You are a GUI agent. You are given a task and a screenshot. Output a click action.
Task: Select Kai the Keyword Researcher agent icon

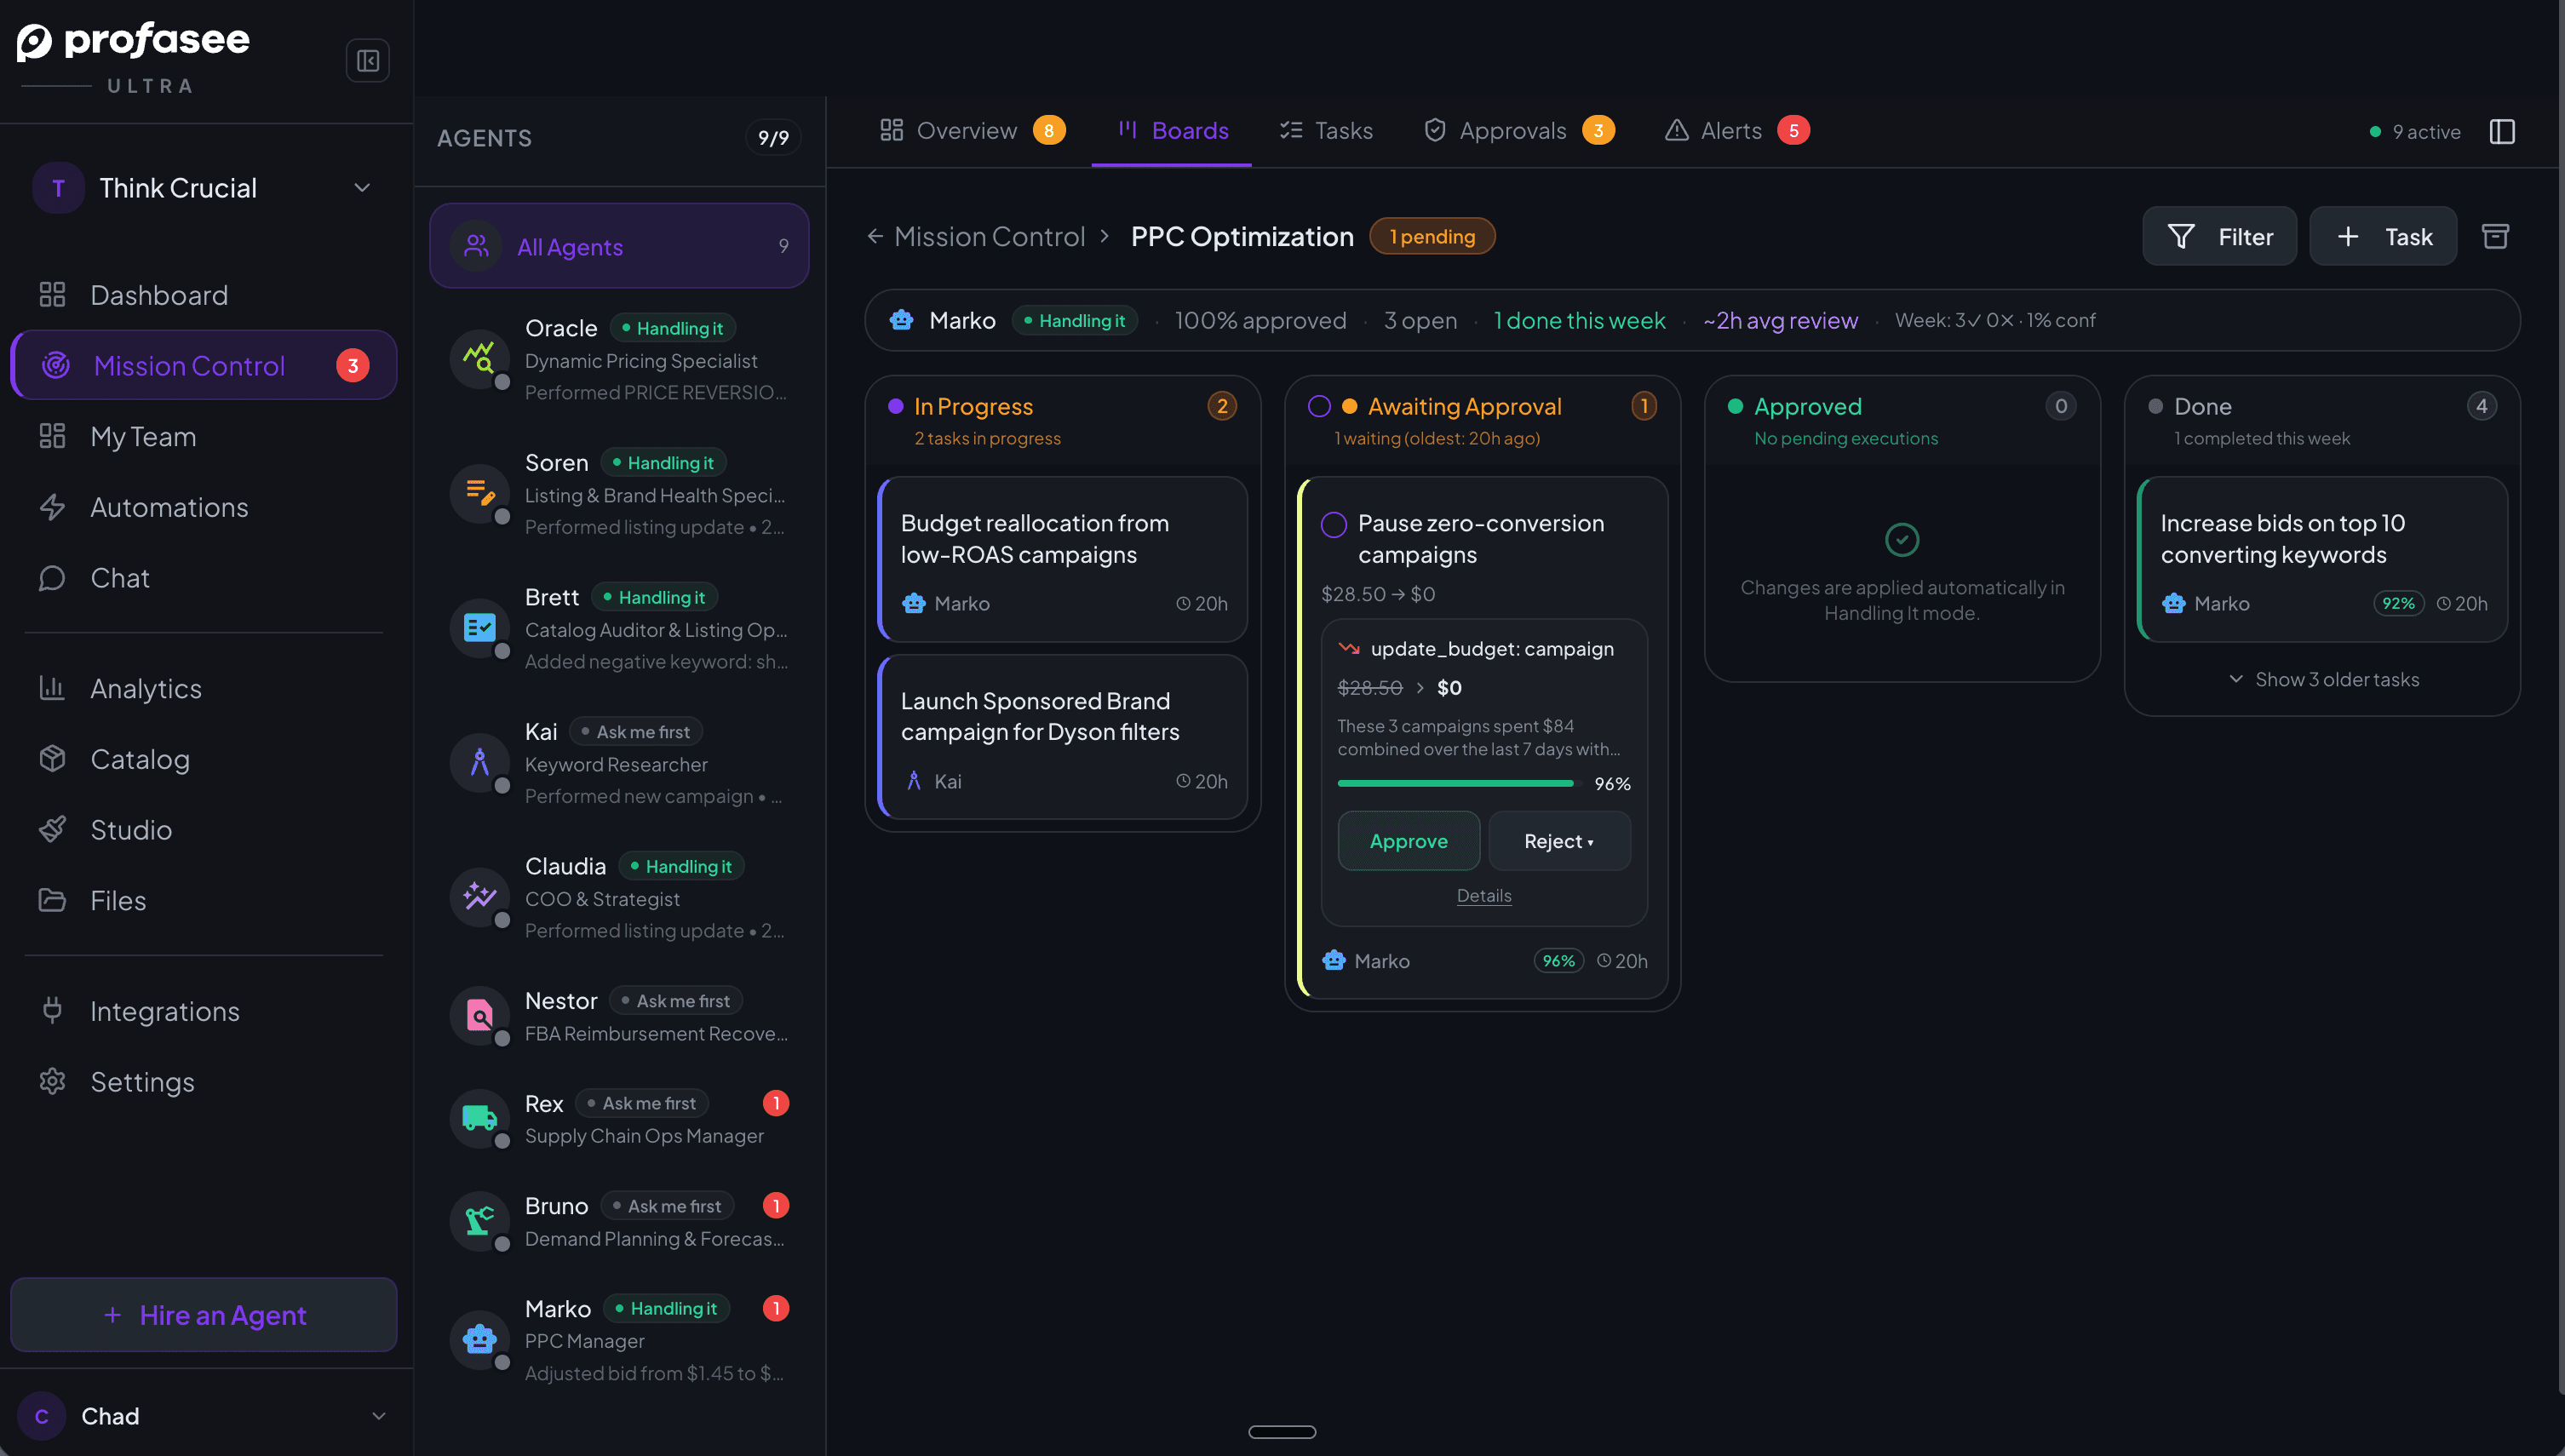pos(480,764)
